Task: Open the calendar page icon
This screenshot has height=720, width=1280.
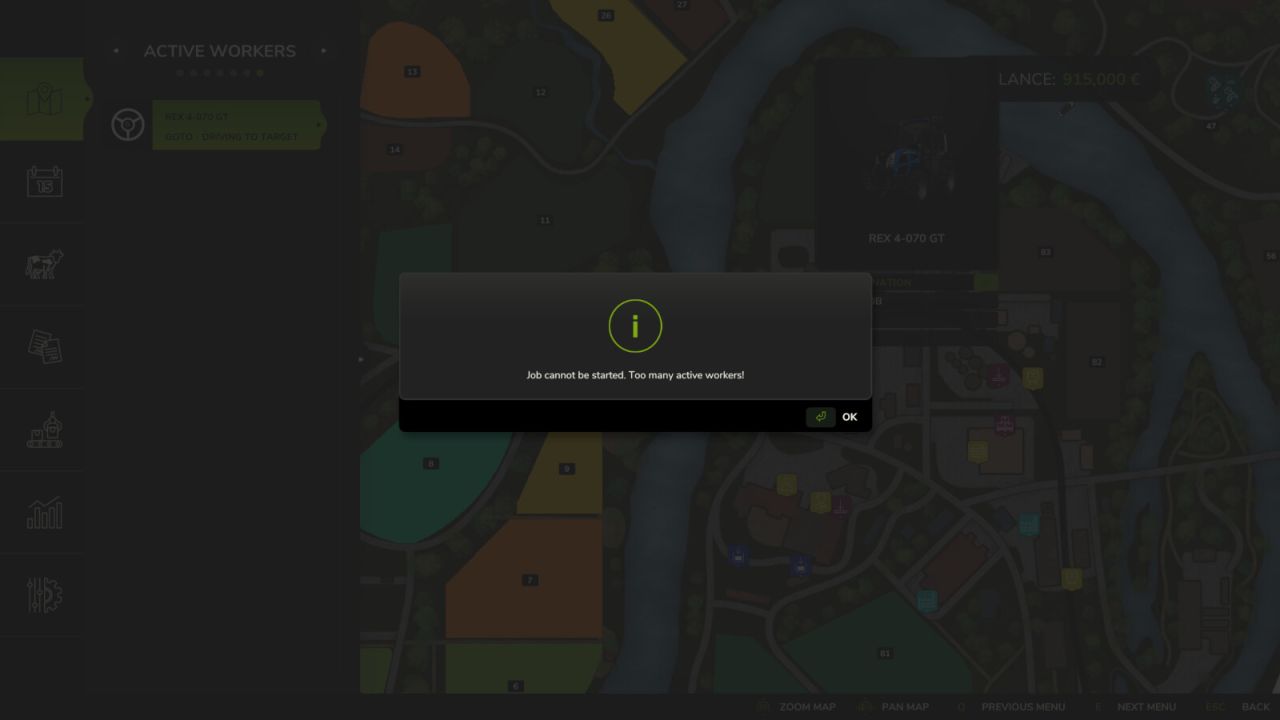Action: pyautogui.click(x=44, y=181)
